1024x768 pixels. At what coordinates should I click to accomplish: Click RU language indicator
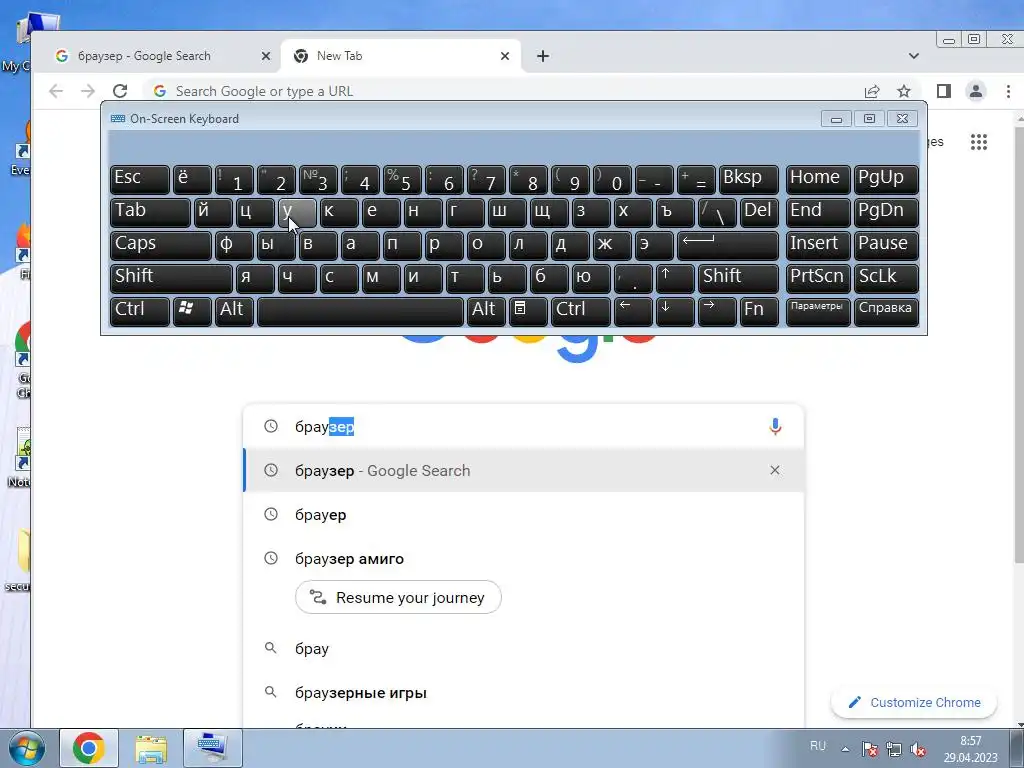coord(818,746)
